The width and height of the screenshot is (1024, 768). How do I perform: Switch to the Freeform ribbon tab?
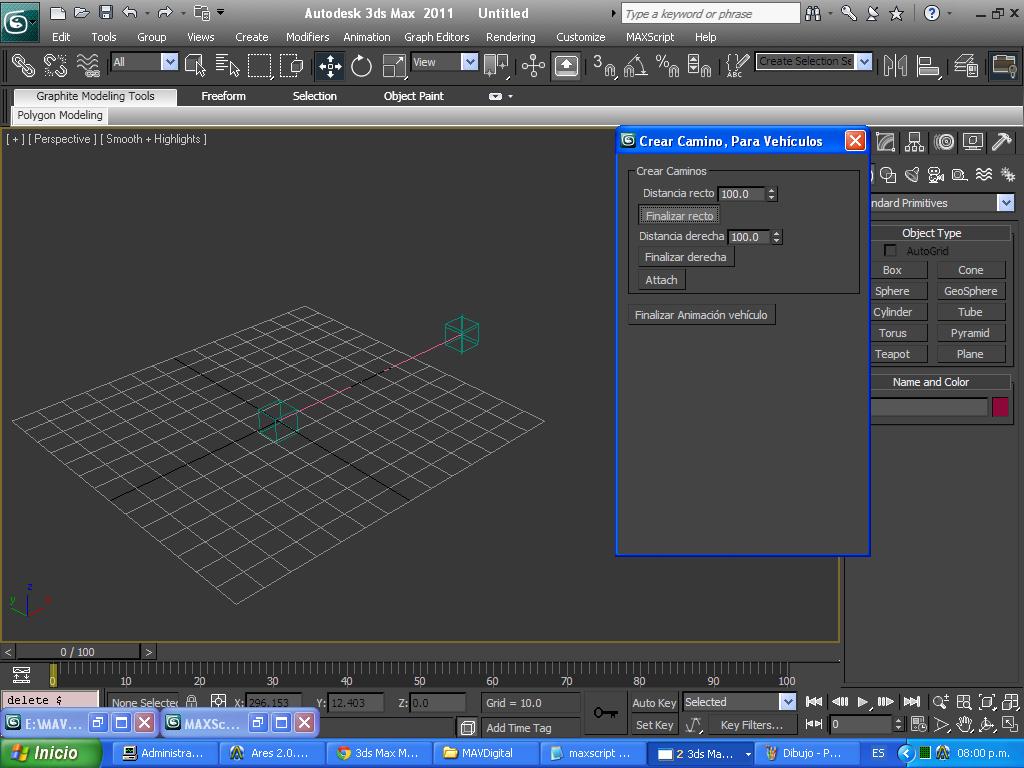223,96
